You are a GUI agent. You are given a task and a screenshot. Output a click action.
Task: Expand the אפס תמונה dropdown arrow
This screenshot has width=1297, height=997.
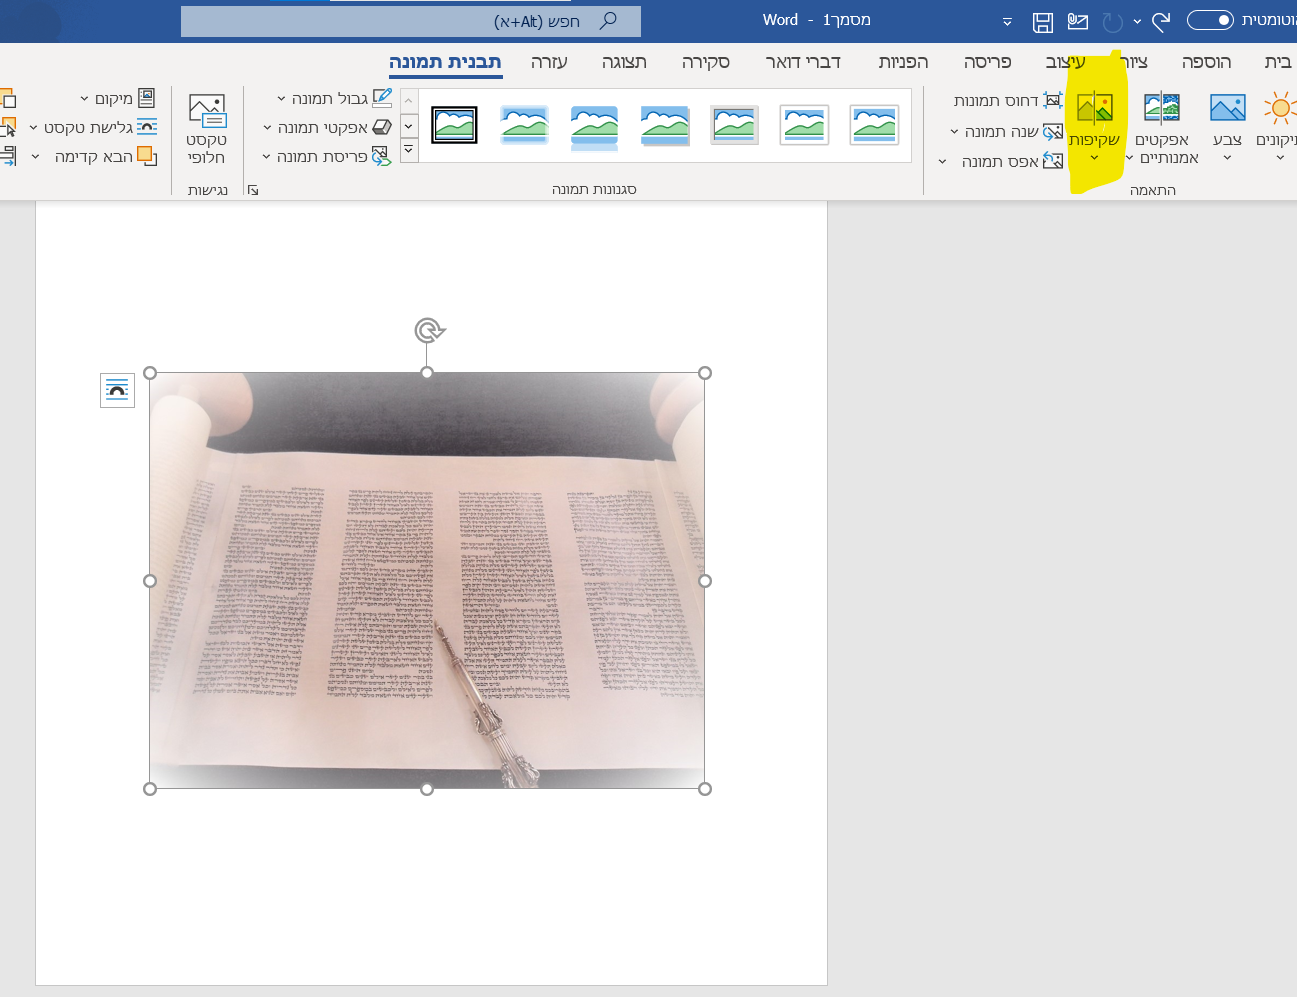[942, 161]
